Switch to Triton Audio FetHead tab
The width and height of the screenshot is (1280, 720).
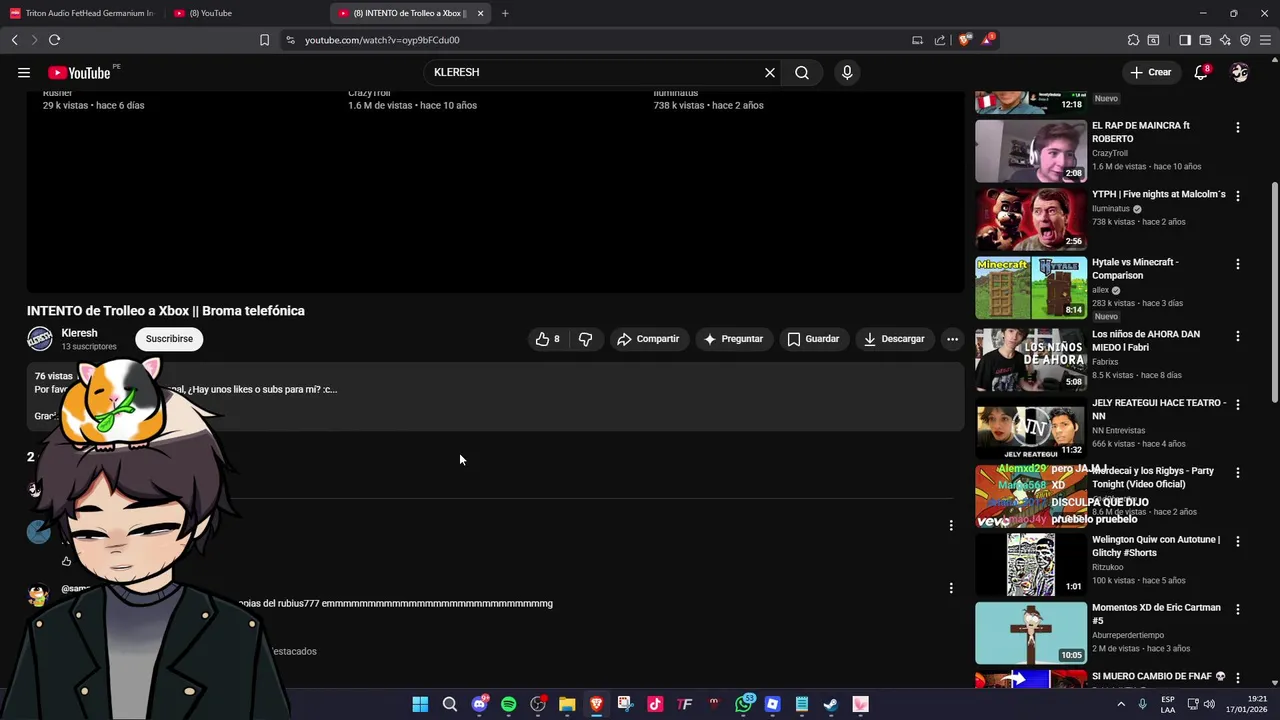click(x=82, y=13)
